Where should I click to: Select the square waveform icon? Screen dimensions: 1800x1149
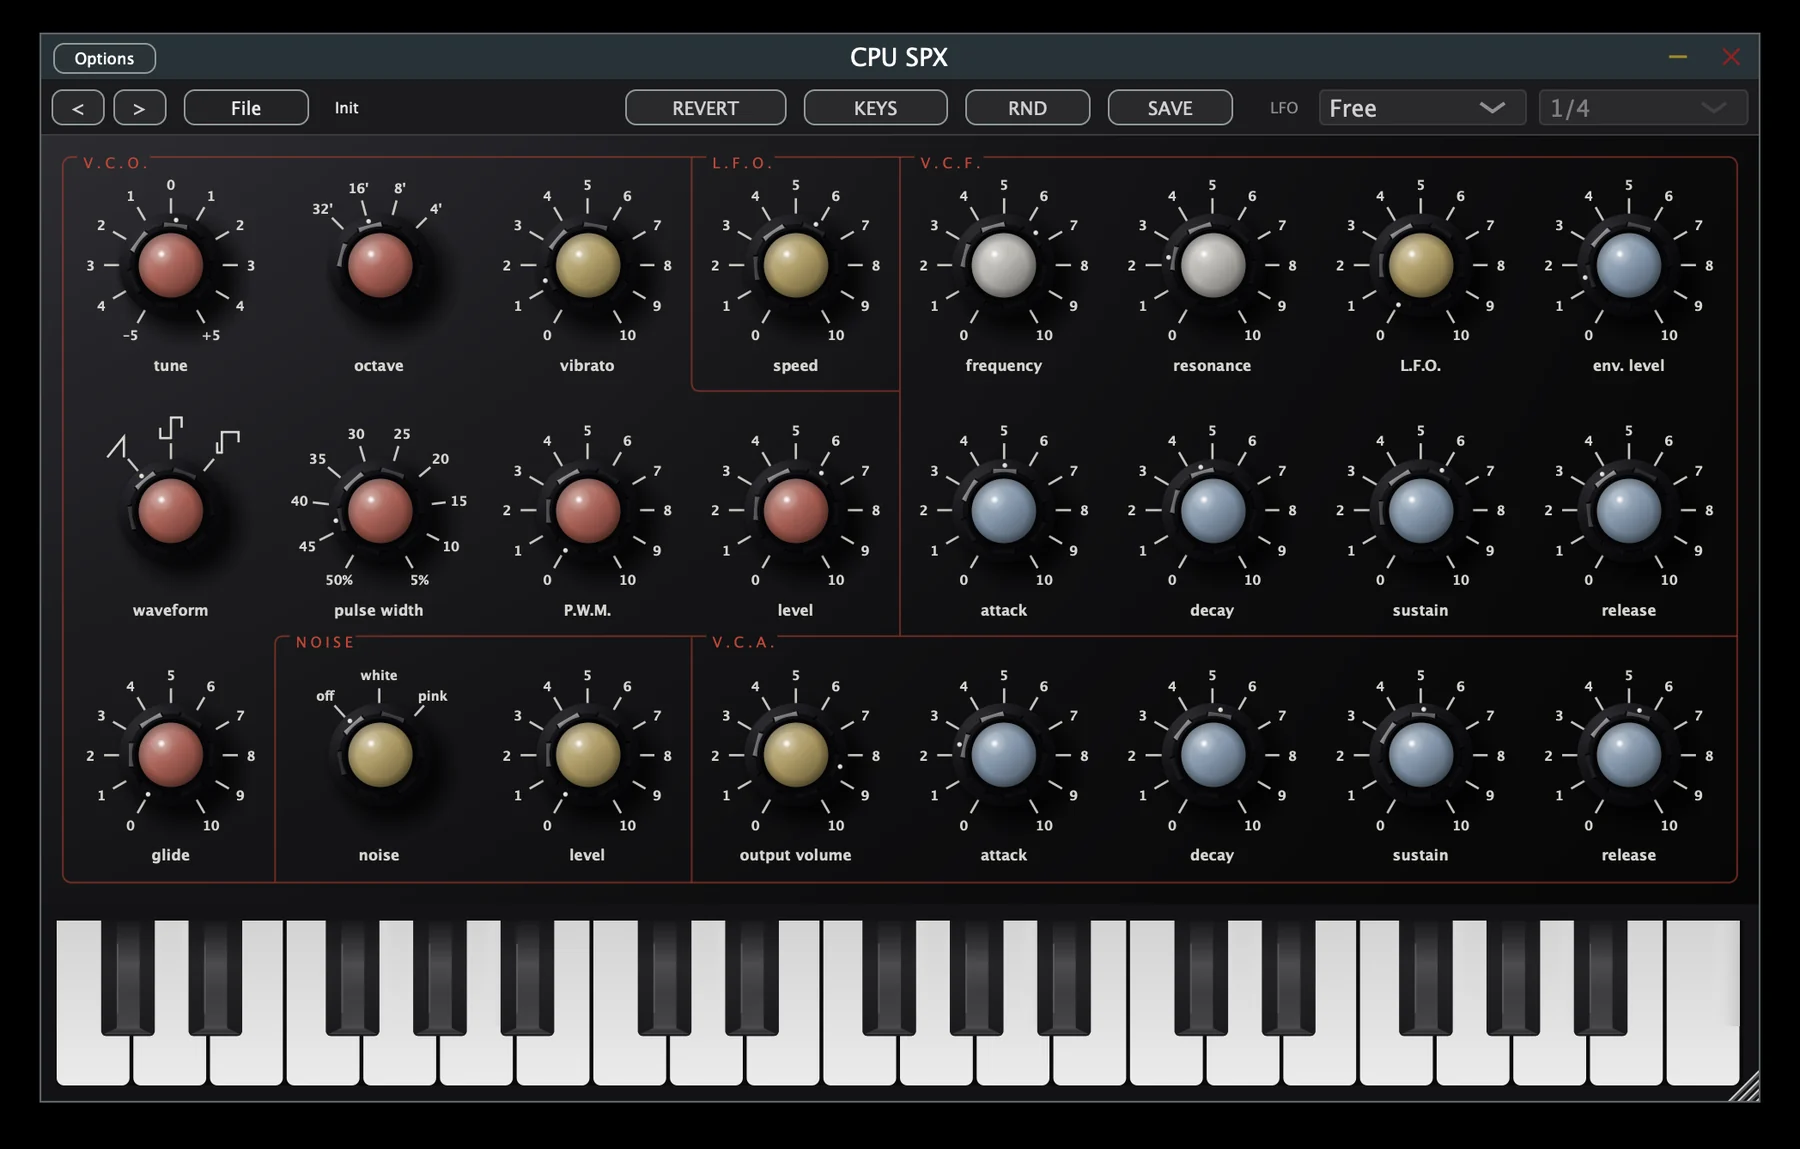click(x=228, y=441)
